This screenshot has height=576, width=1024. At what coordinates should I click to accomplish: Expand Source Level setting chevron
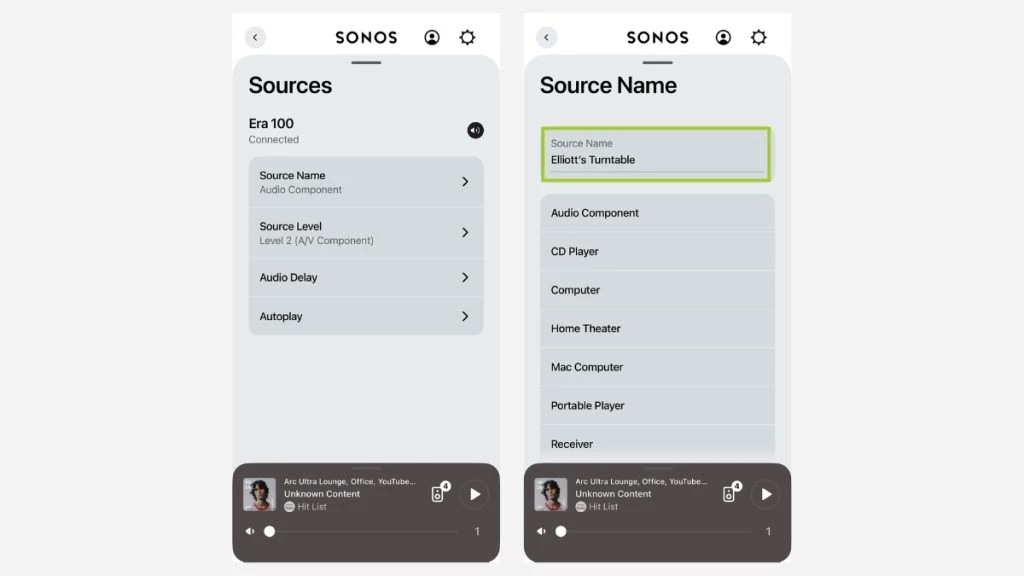click(465, 232)
